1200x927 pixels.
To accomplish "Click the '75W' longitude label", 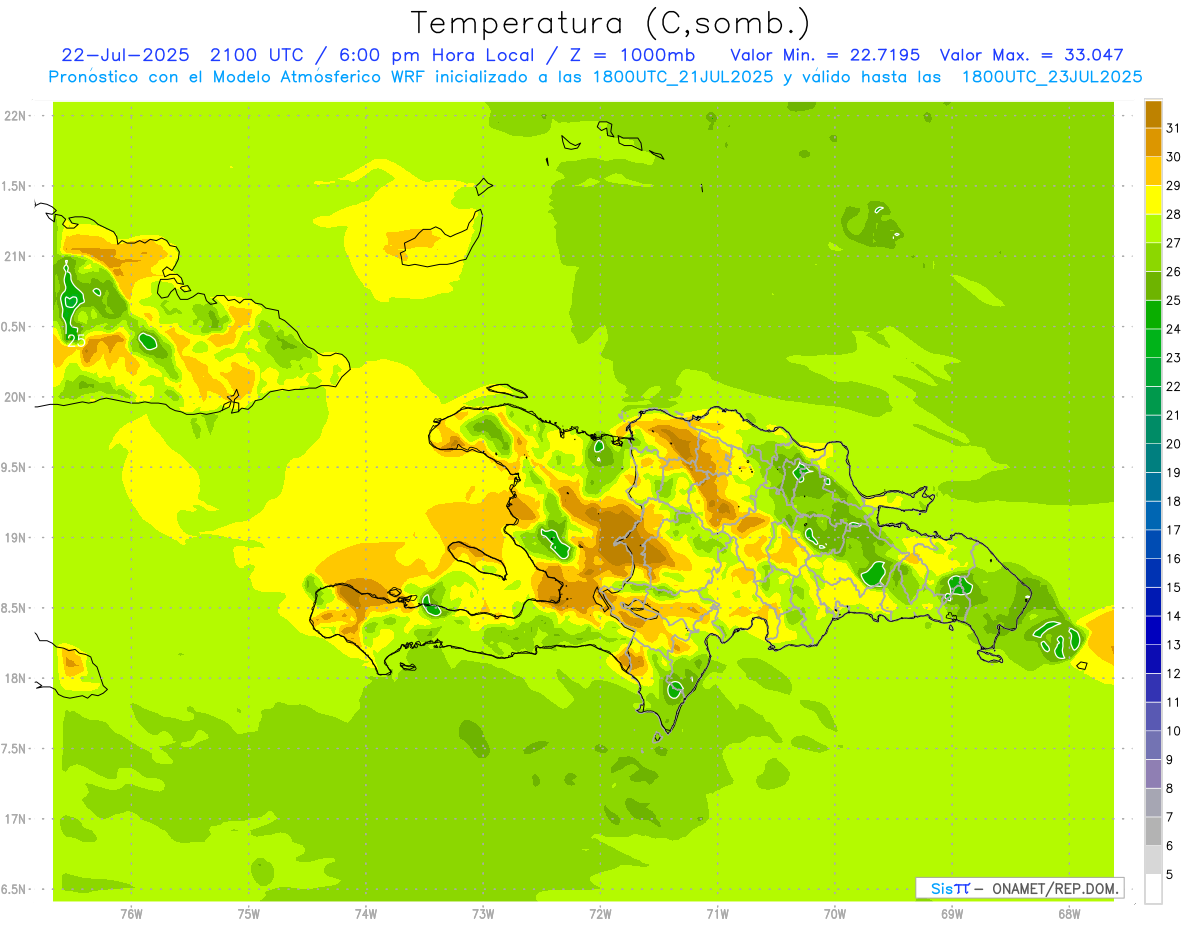I will 248,913.
